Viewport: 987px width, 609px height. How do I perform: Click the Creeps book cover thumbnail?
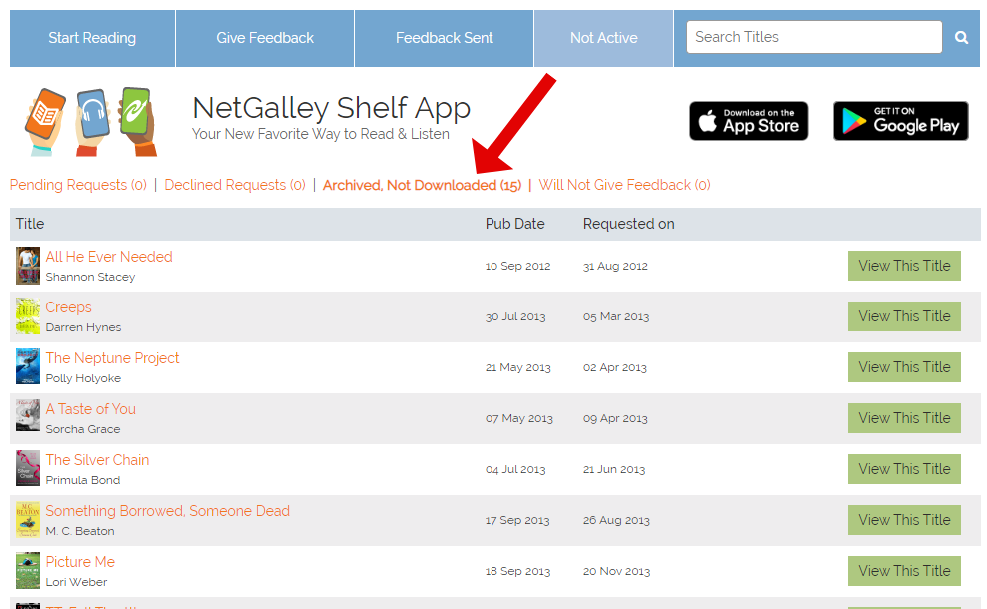pyautogui.click(x=28, y=317)
